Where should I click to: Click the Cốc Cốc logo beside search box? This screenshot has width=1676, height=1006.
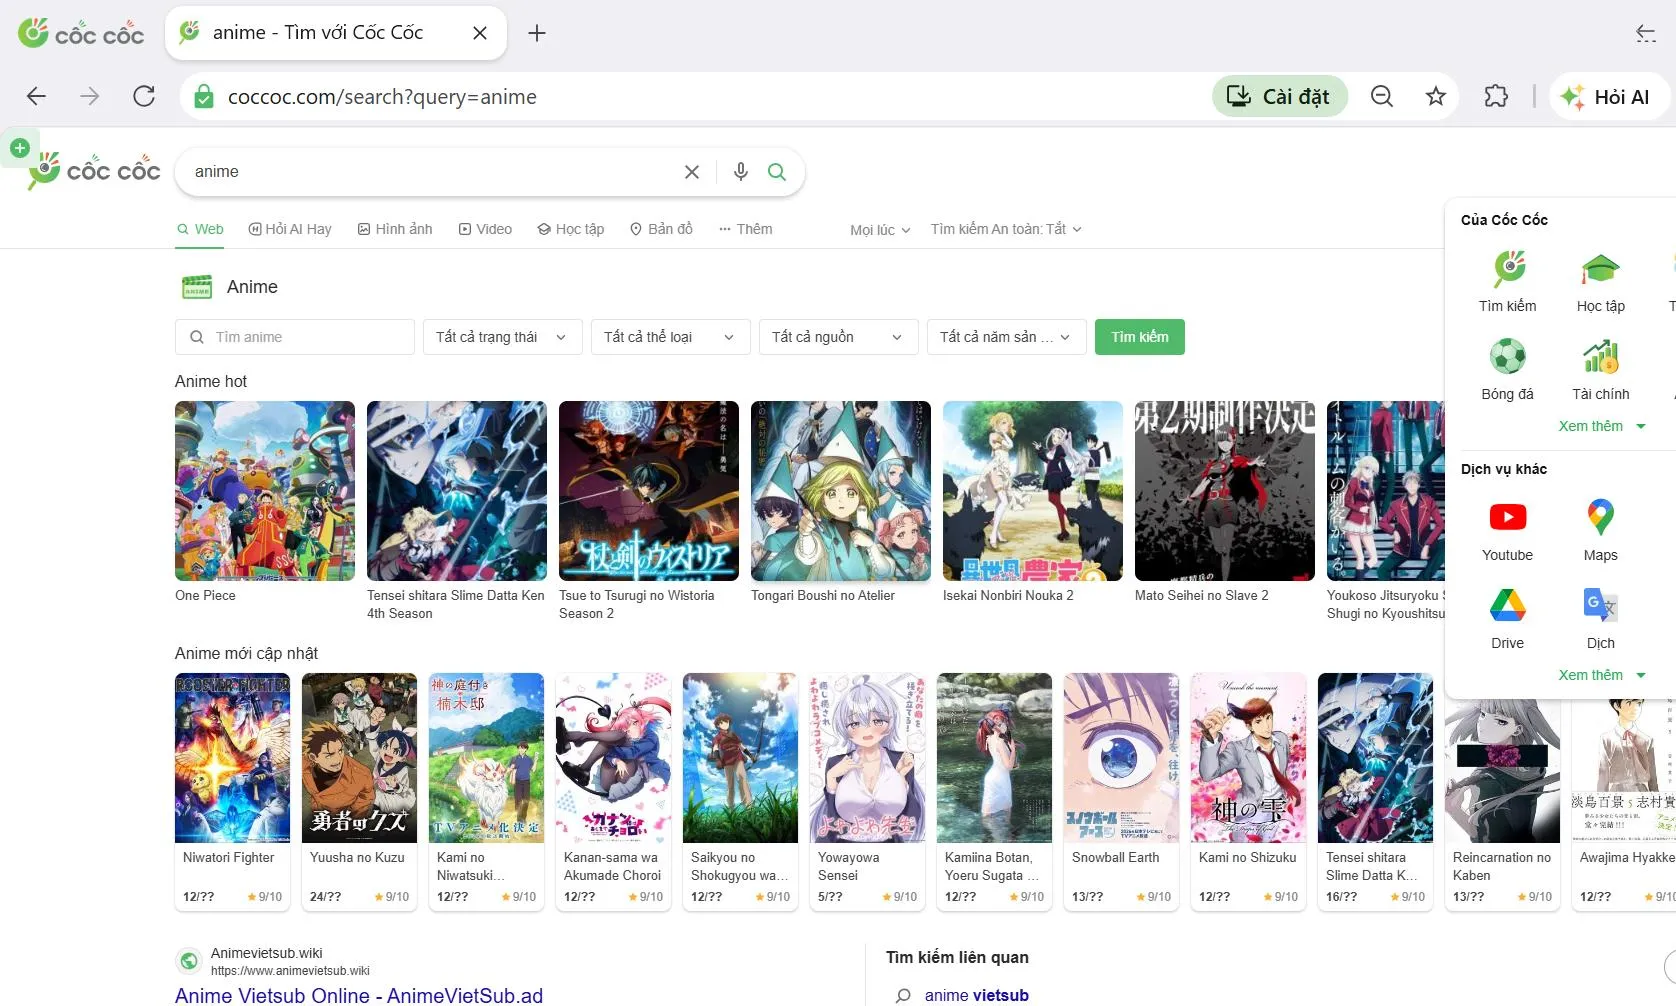tap(95, 170)
